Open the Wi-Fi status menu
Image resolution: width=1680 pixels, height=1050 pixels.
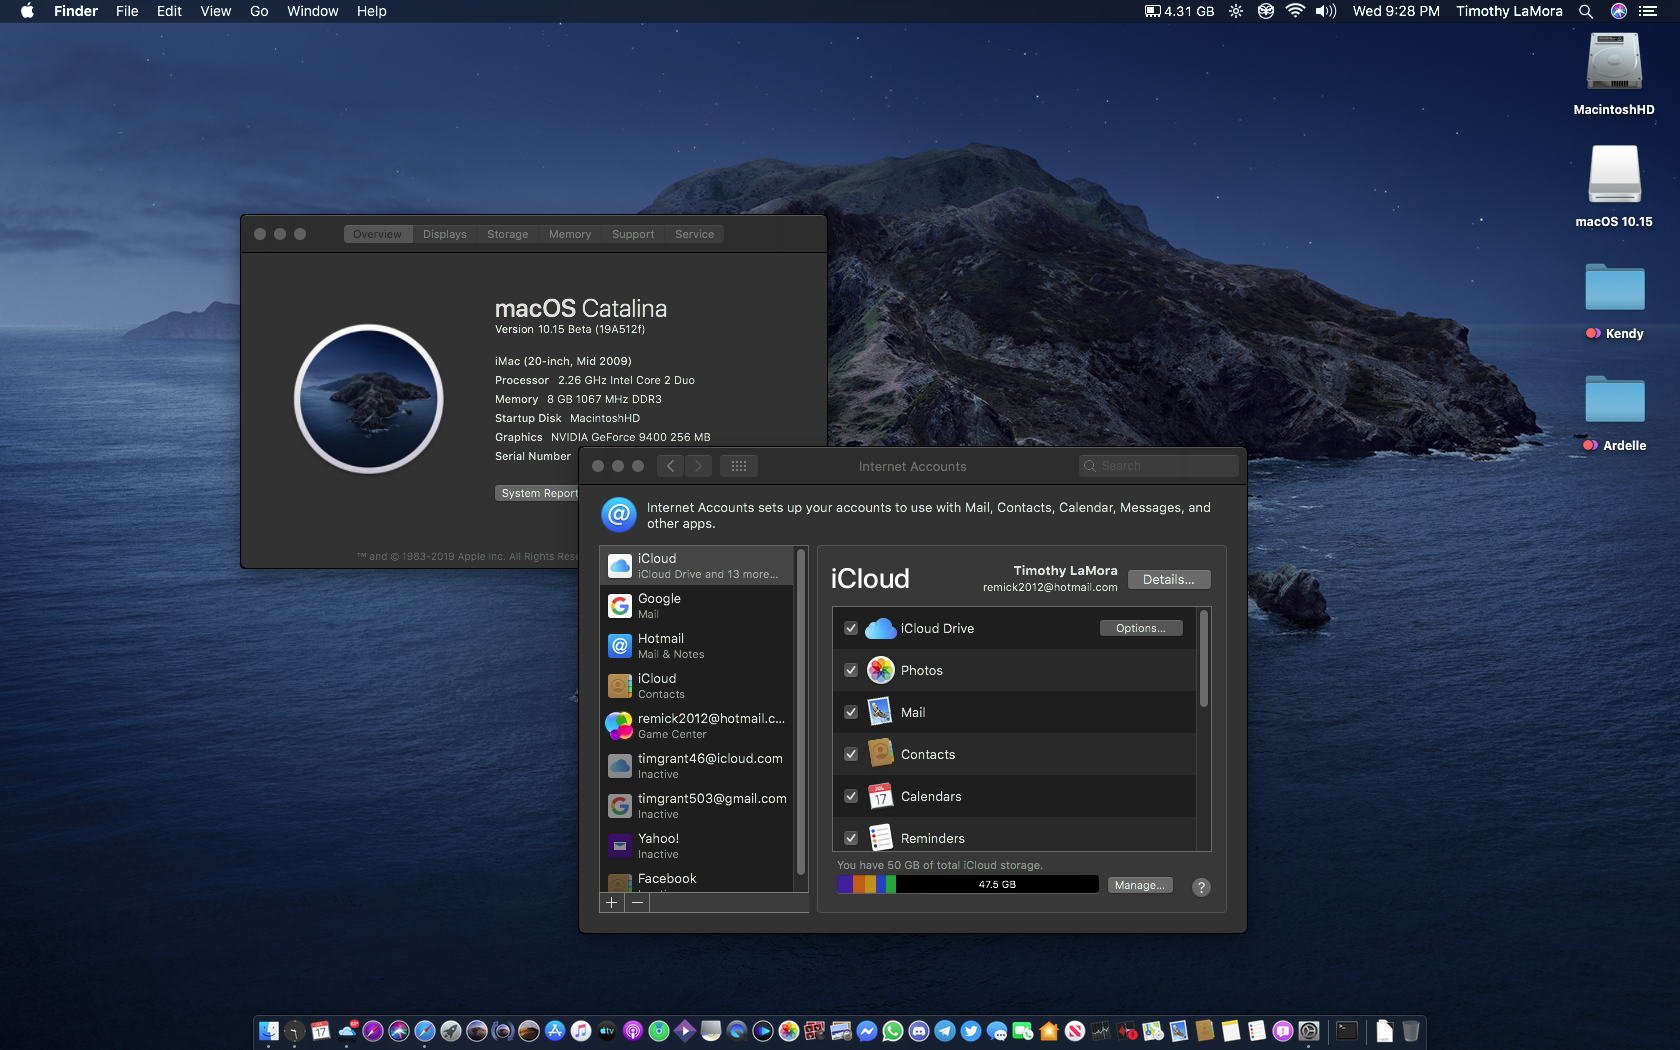click(1295, 11)
